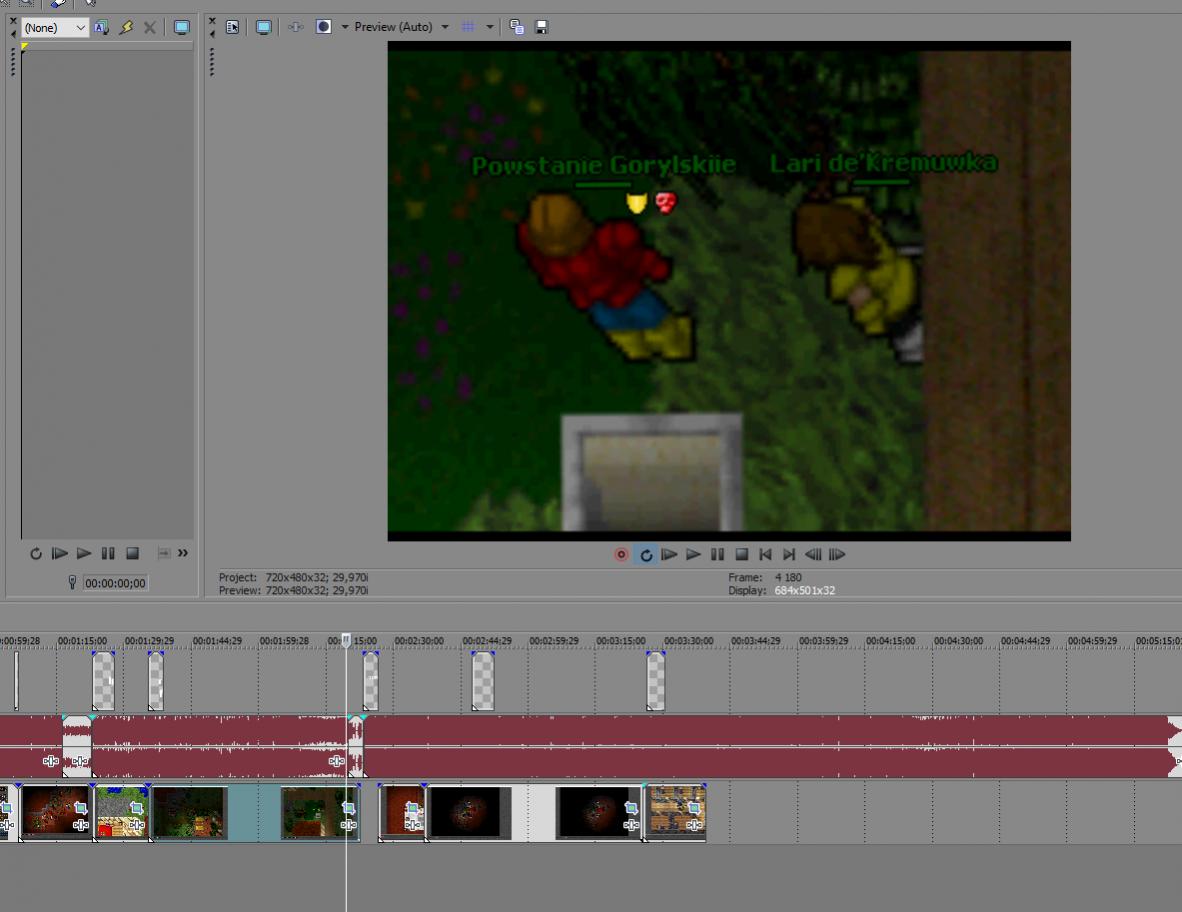Image resolution: width=1182 pixels, height=912 pixels.
Task: Pause the video preview playback
Action: [717, 555]
